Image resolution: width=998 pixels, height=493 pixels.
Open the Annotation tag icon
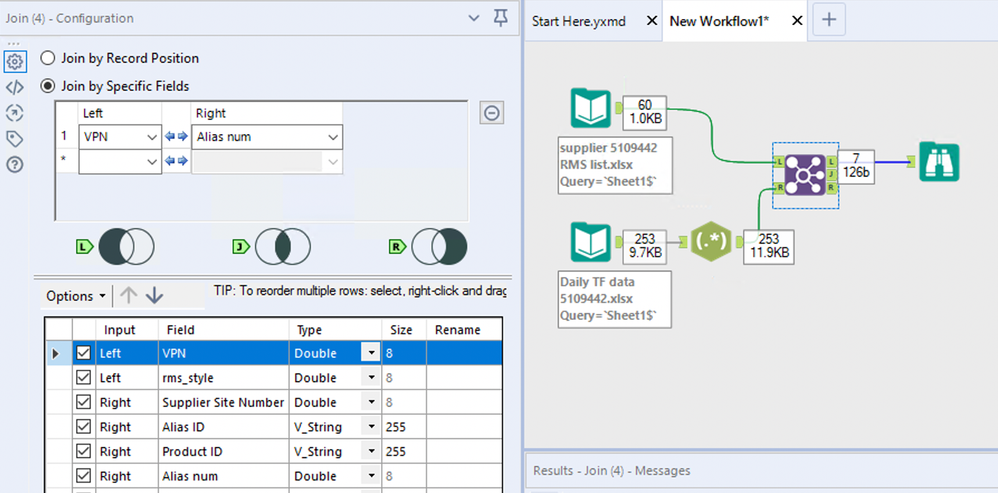(15, 139)
